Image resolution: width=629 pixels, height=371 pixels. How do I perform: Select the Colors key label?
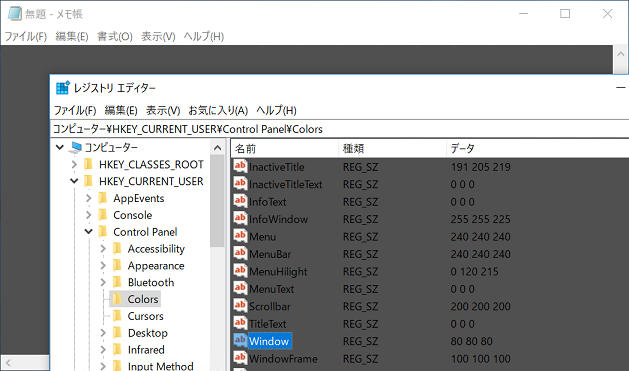[x=143, y=299]
